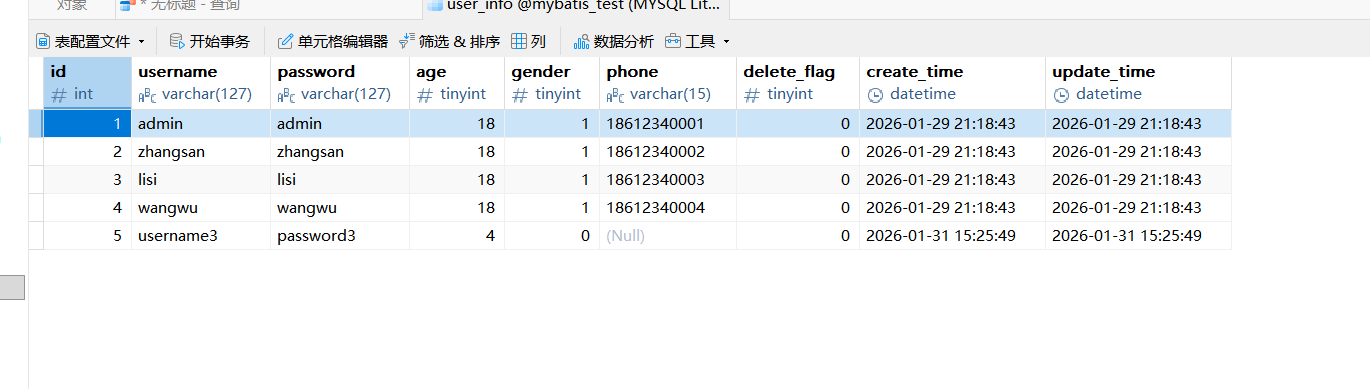Click the username cell 'wangwu'

tap(201, 208)
